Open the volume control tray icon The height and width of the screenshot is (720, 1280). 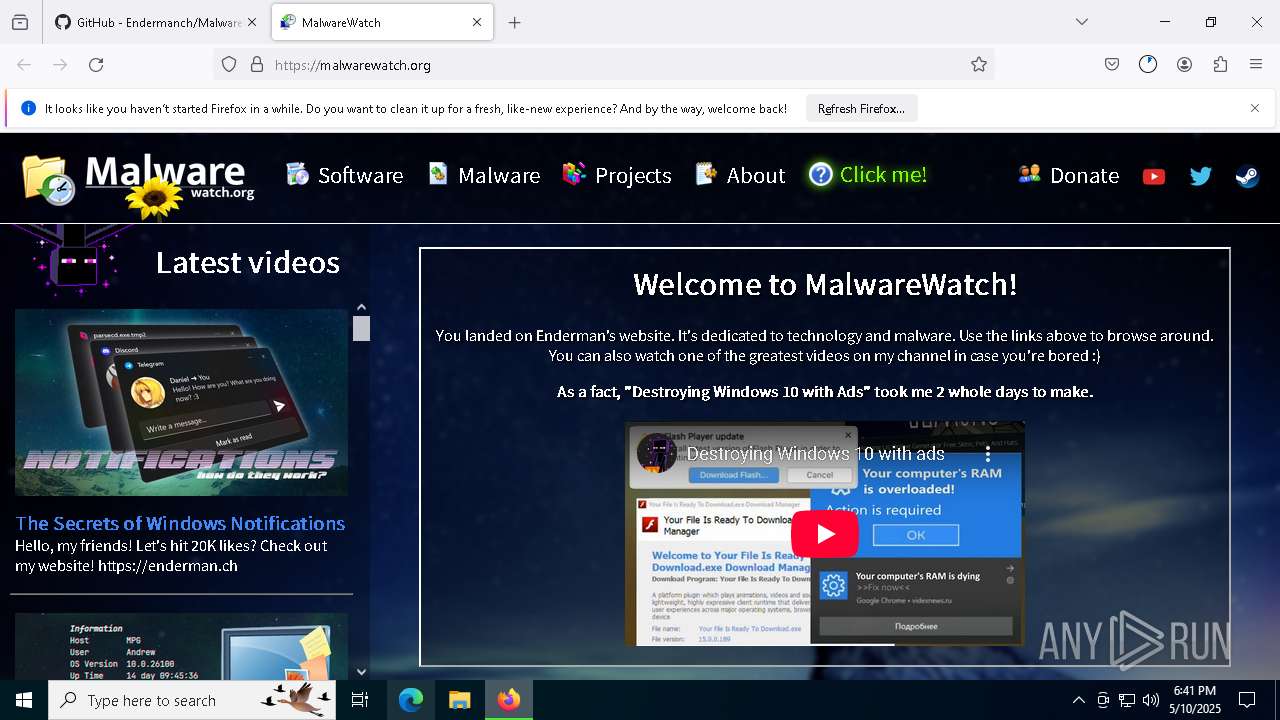pos(1151,700)
